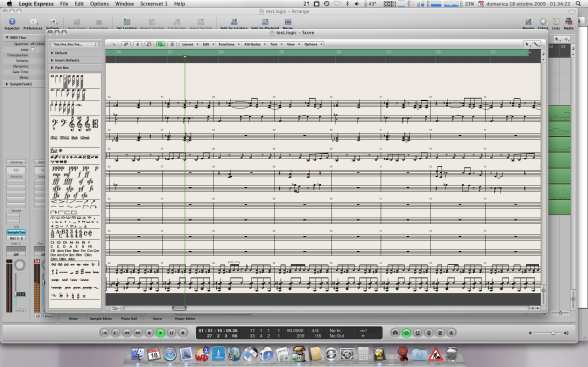Open the Help menu
The height and width of the screenshot is (367, 588).
click(180, 4)
